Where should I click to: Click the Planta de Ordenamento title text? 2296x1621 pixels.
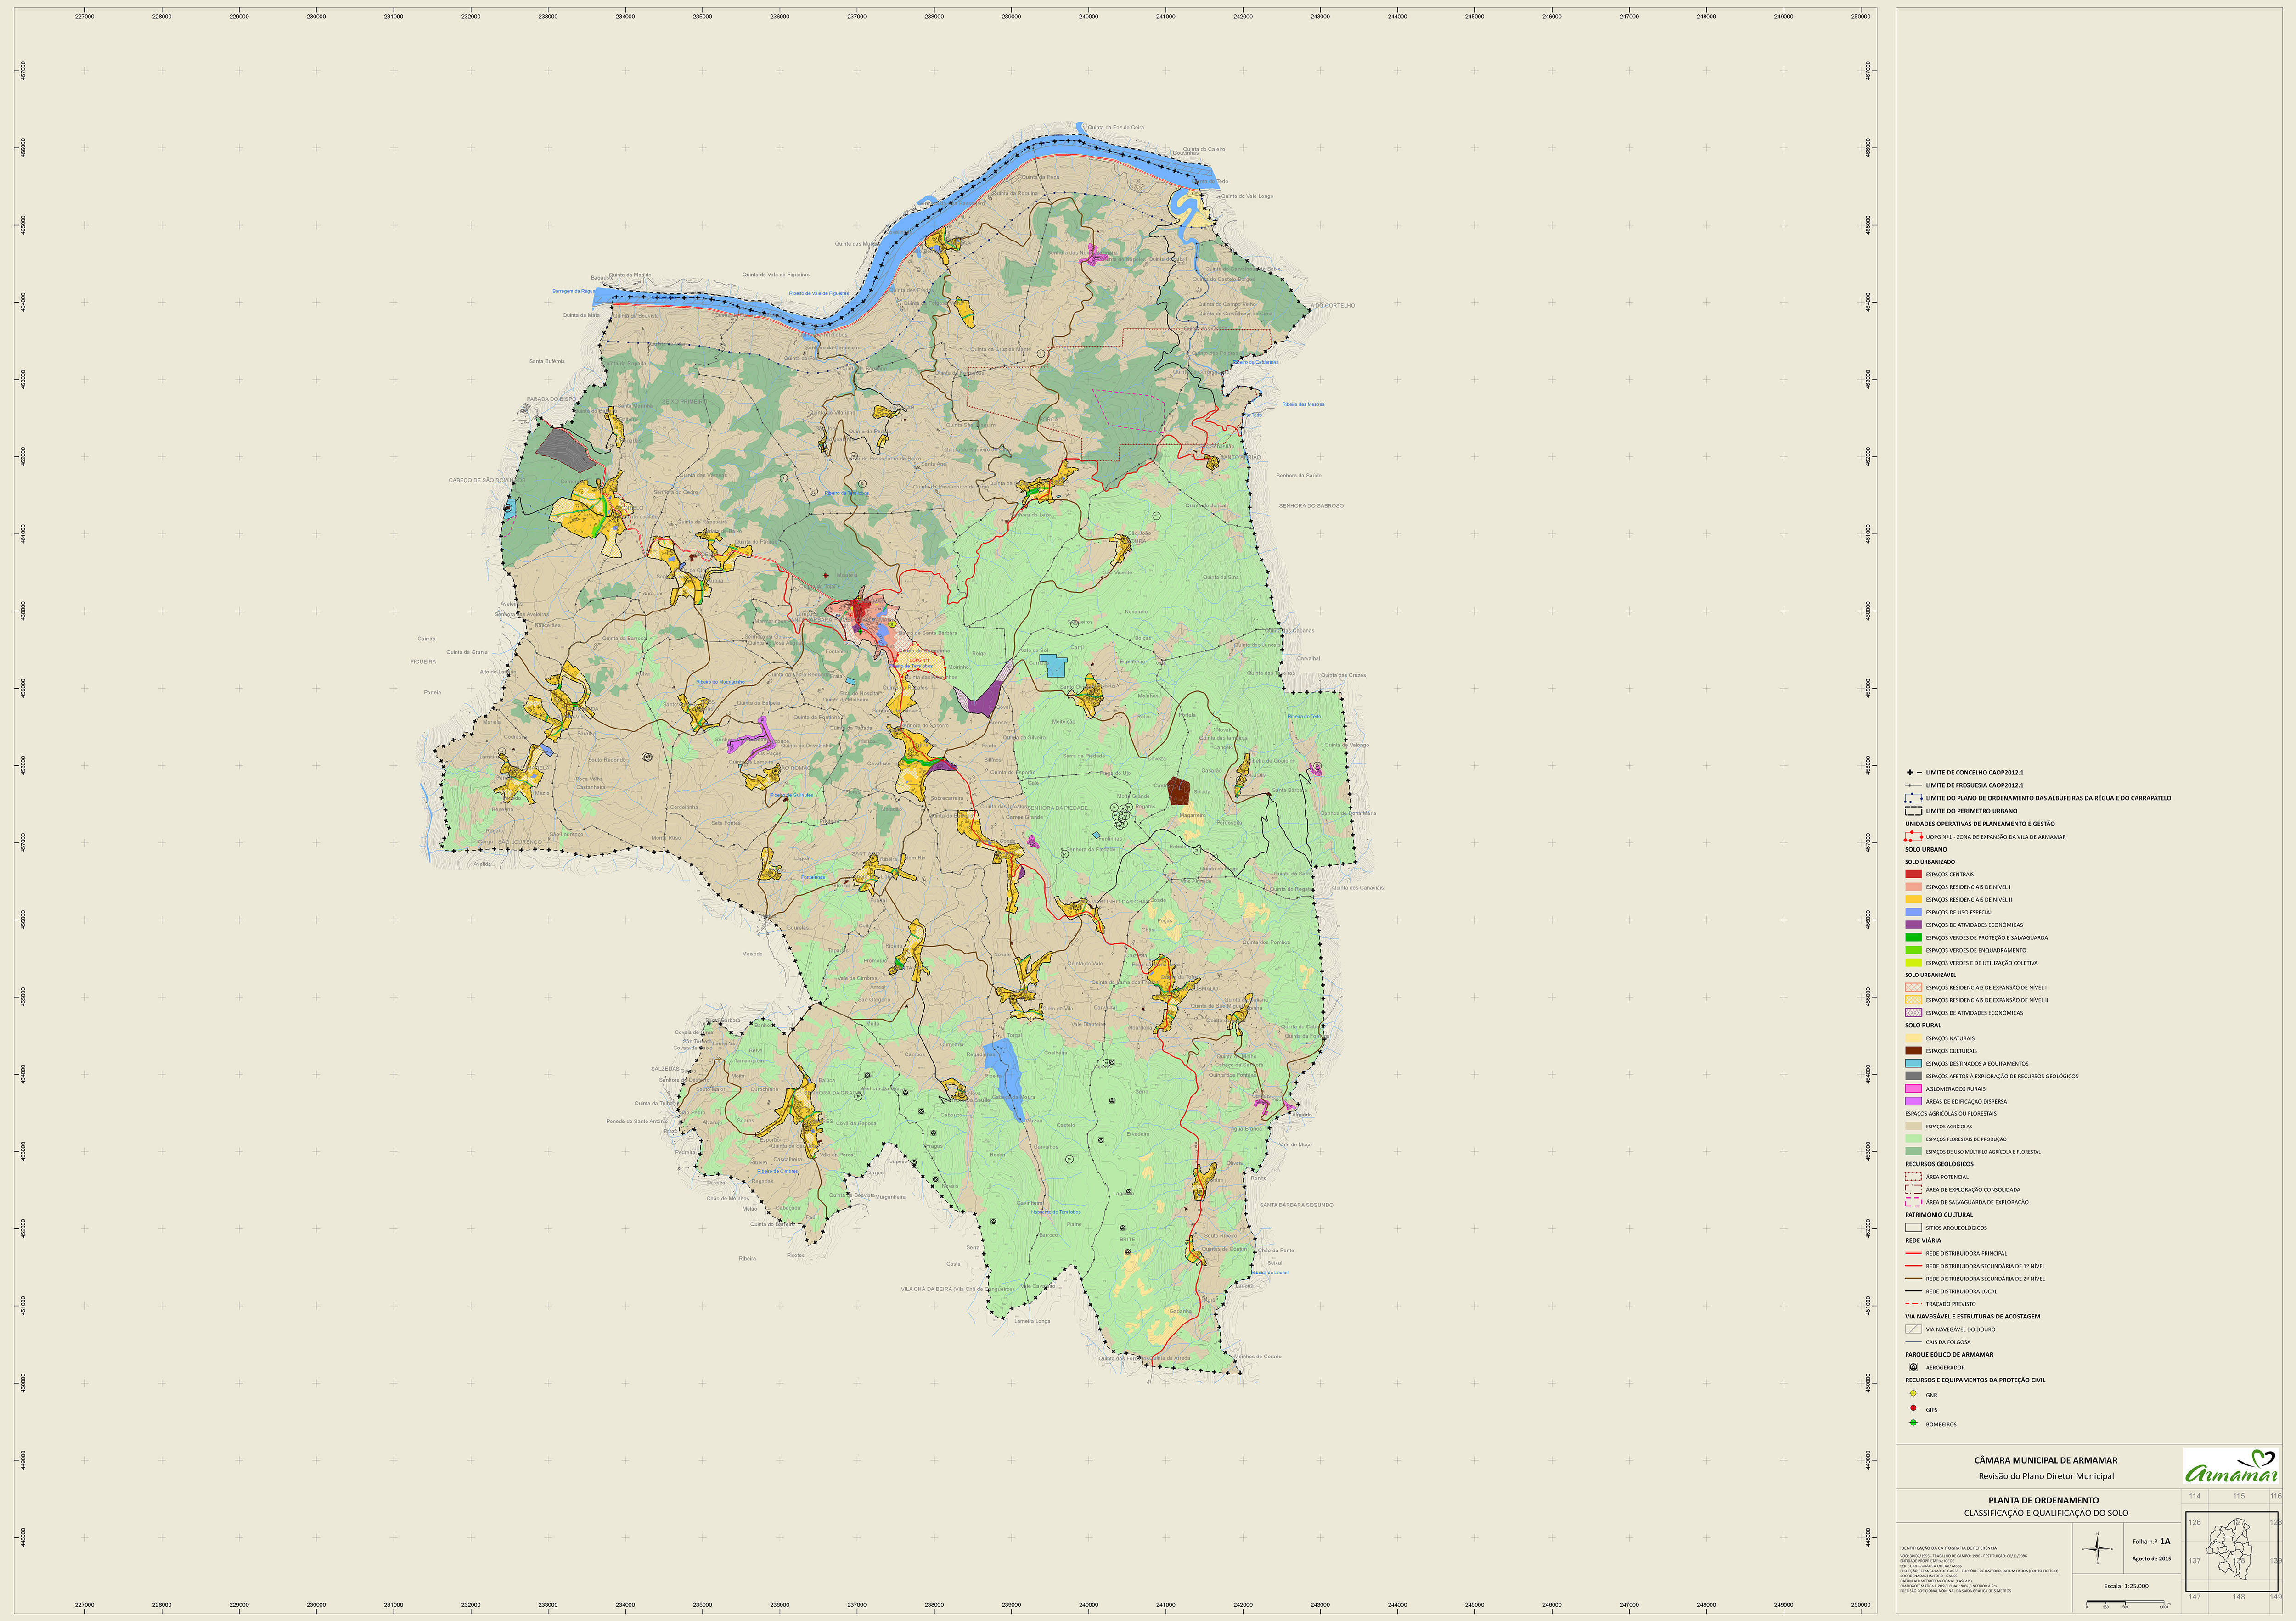[x=2043, y=1500]
